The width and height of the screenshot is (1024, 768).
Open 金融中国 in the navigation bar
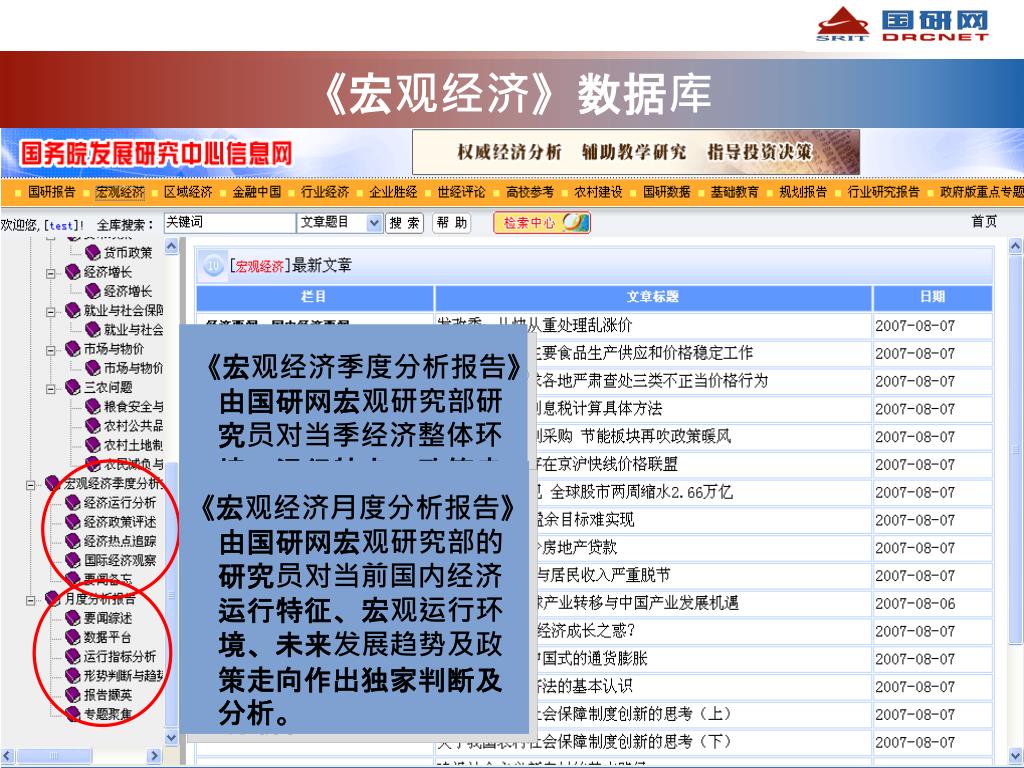257,192
